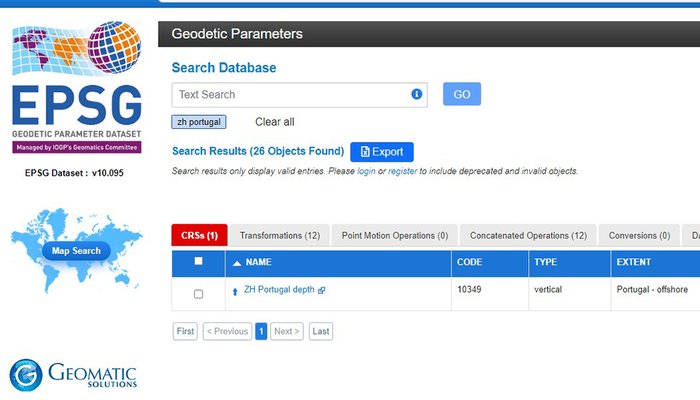This screenshot has width=700, height=400.
Task: Tick the checkbox for ZH Portugal depth row
Action: (x=198, y=294)
